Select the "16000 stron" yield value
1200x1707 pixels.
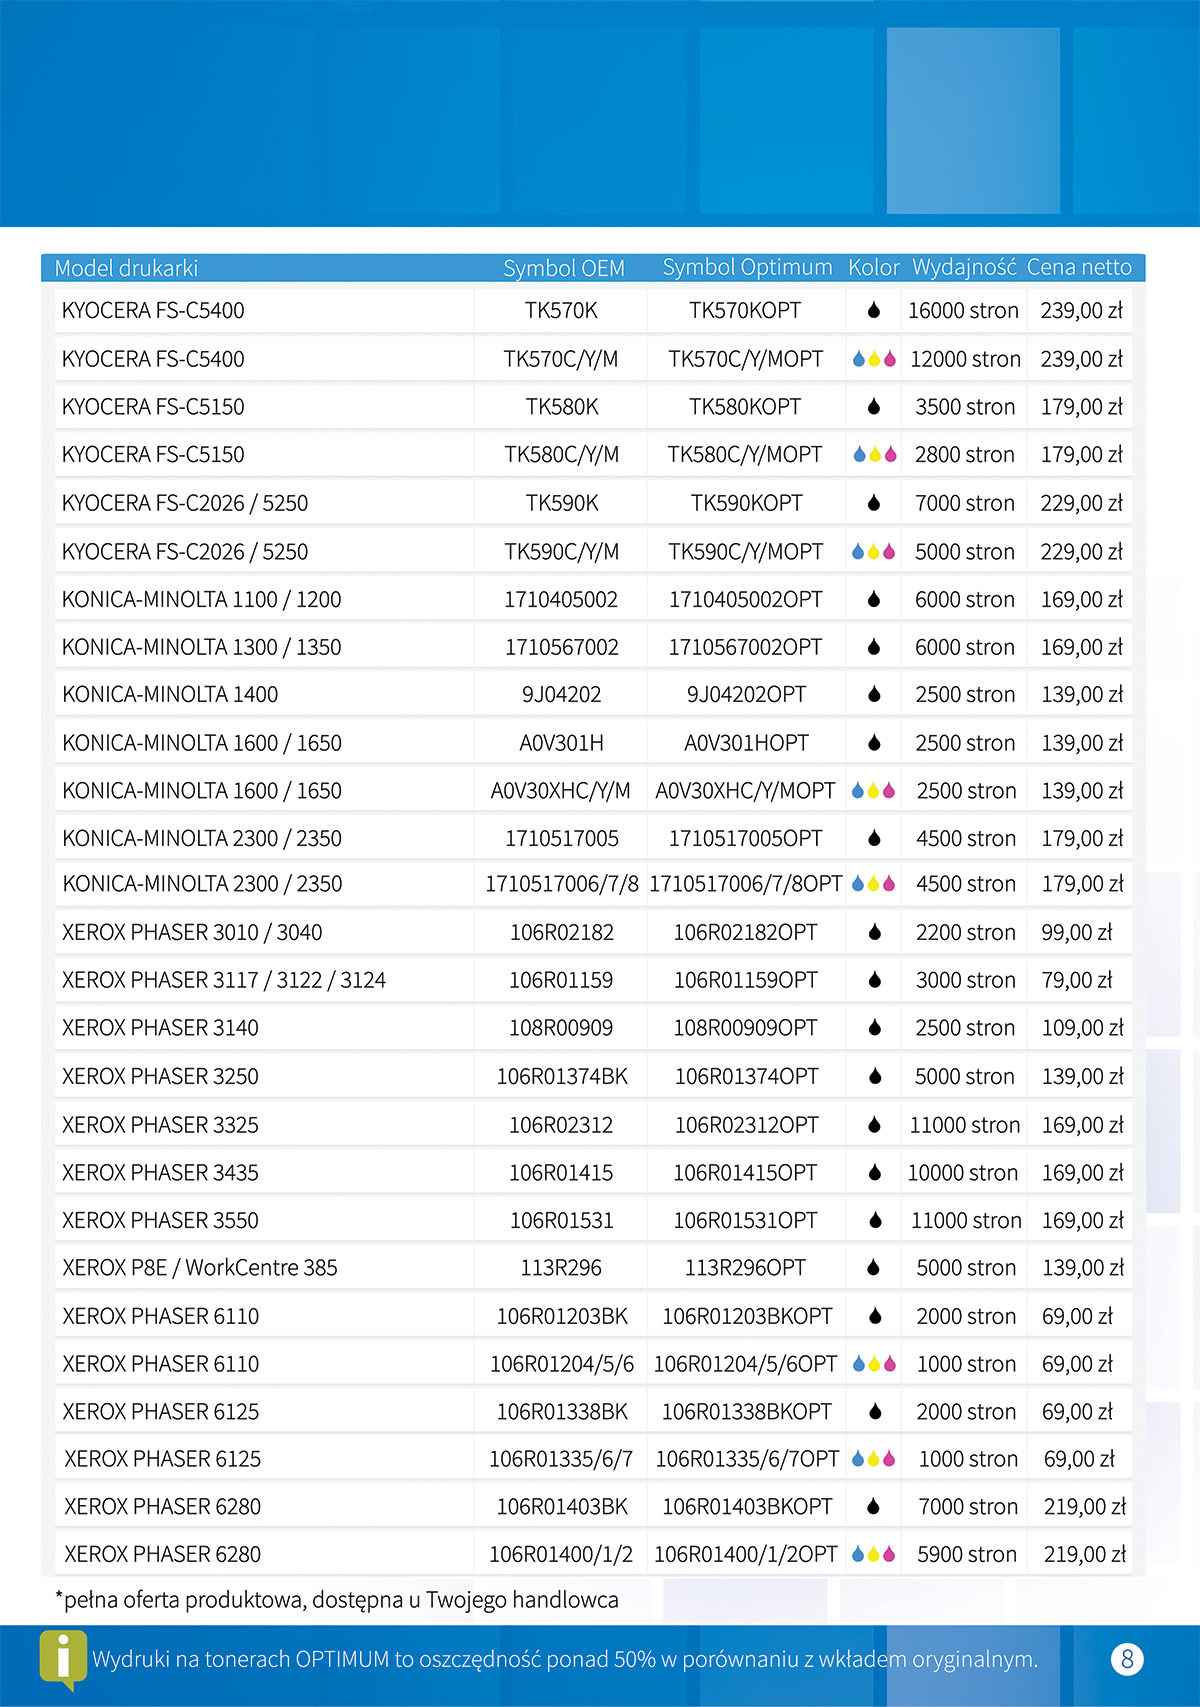963,311
